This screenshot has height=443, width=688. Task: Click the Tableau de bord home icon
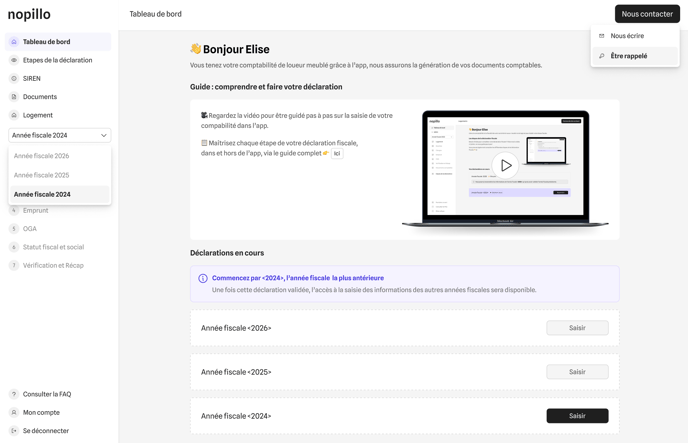pyautogui.click(x=14, y=42)
